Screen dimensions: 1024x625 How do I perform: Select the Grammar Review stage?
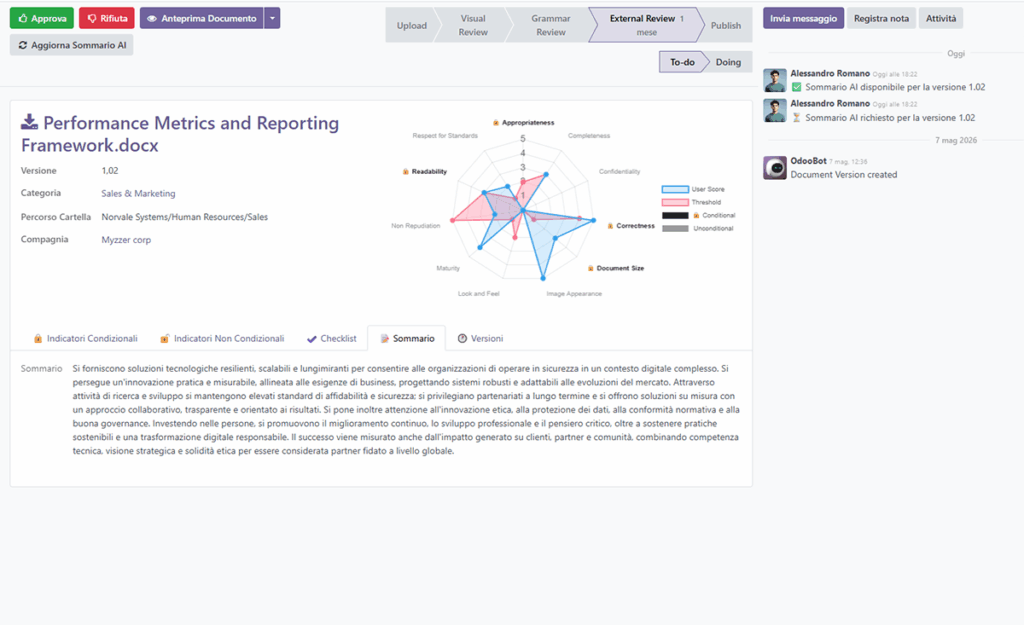551,25
